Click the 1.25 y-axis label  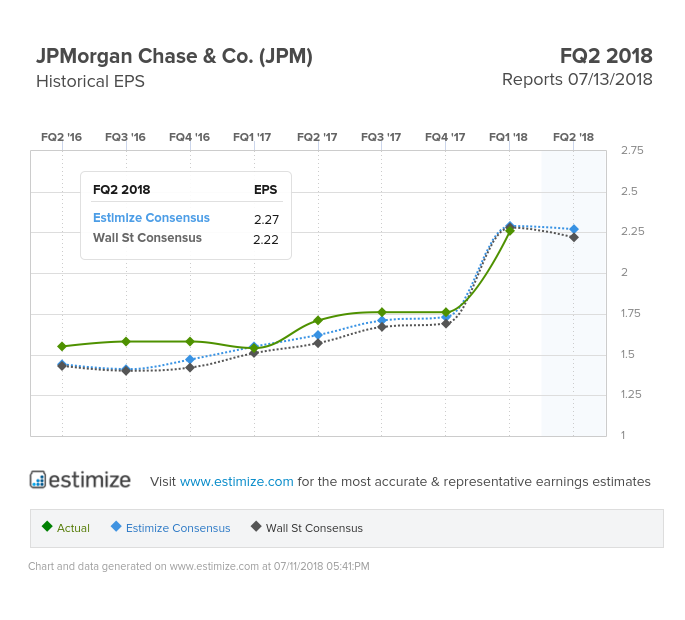[631, 394]
